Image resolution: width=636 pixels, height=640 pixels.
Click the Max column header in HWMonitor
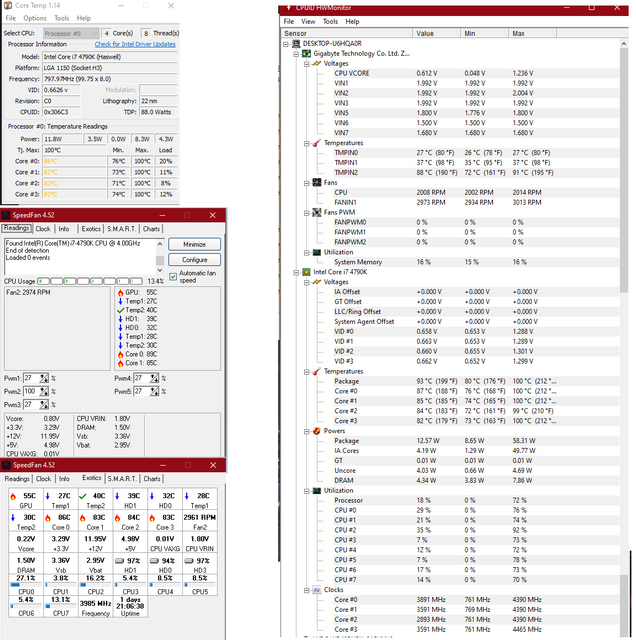click(532, 33)
